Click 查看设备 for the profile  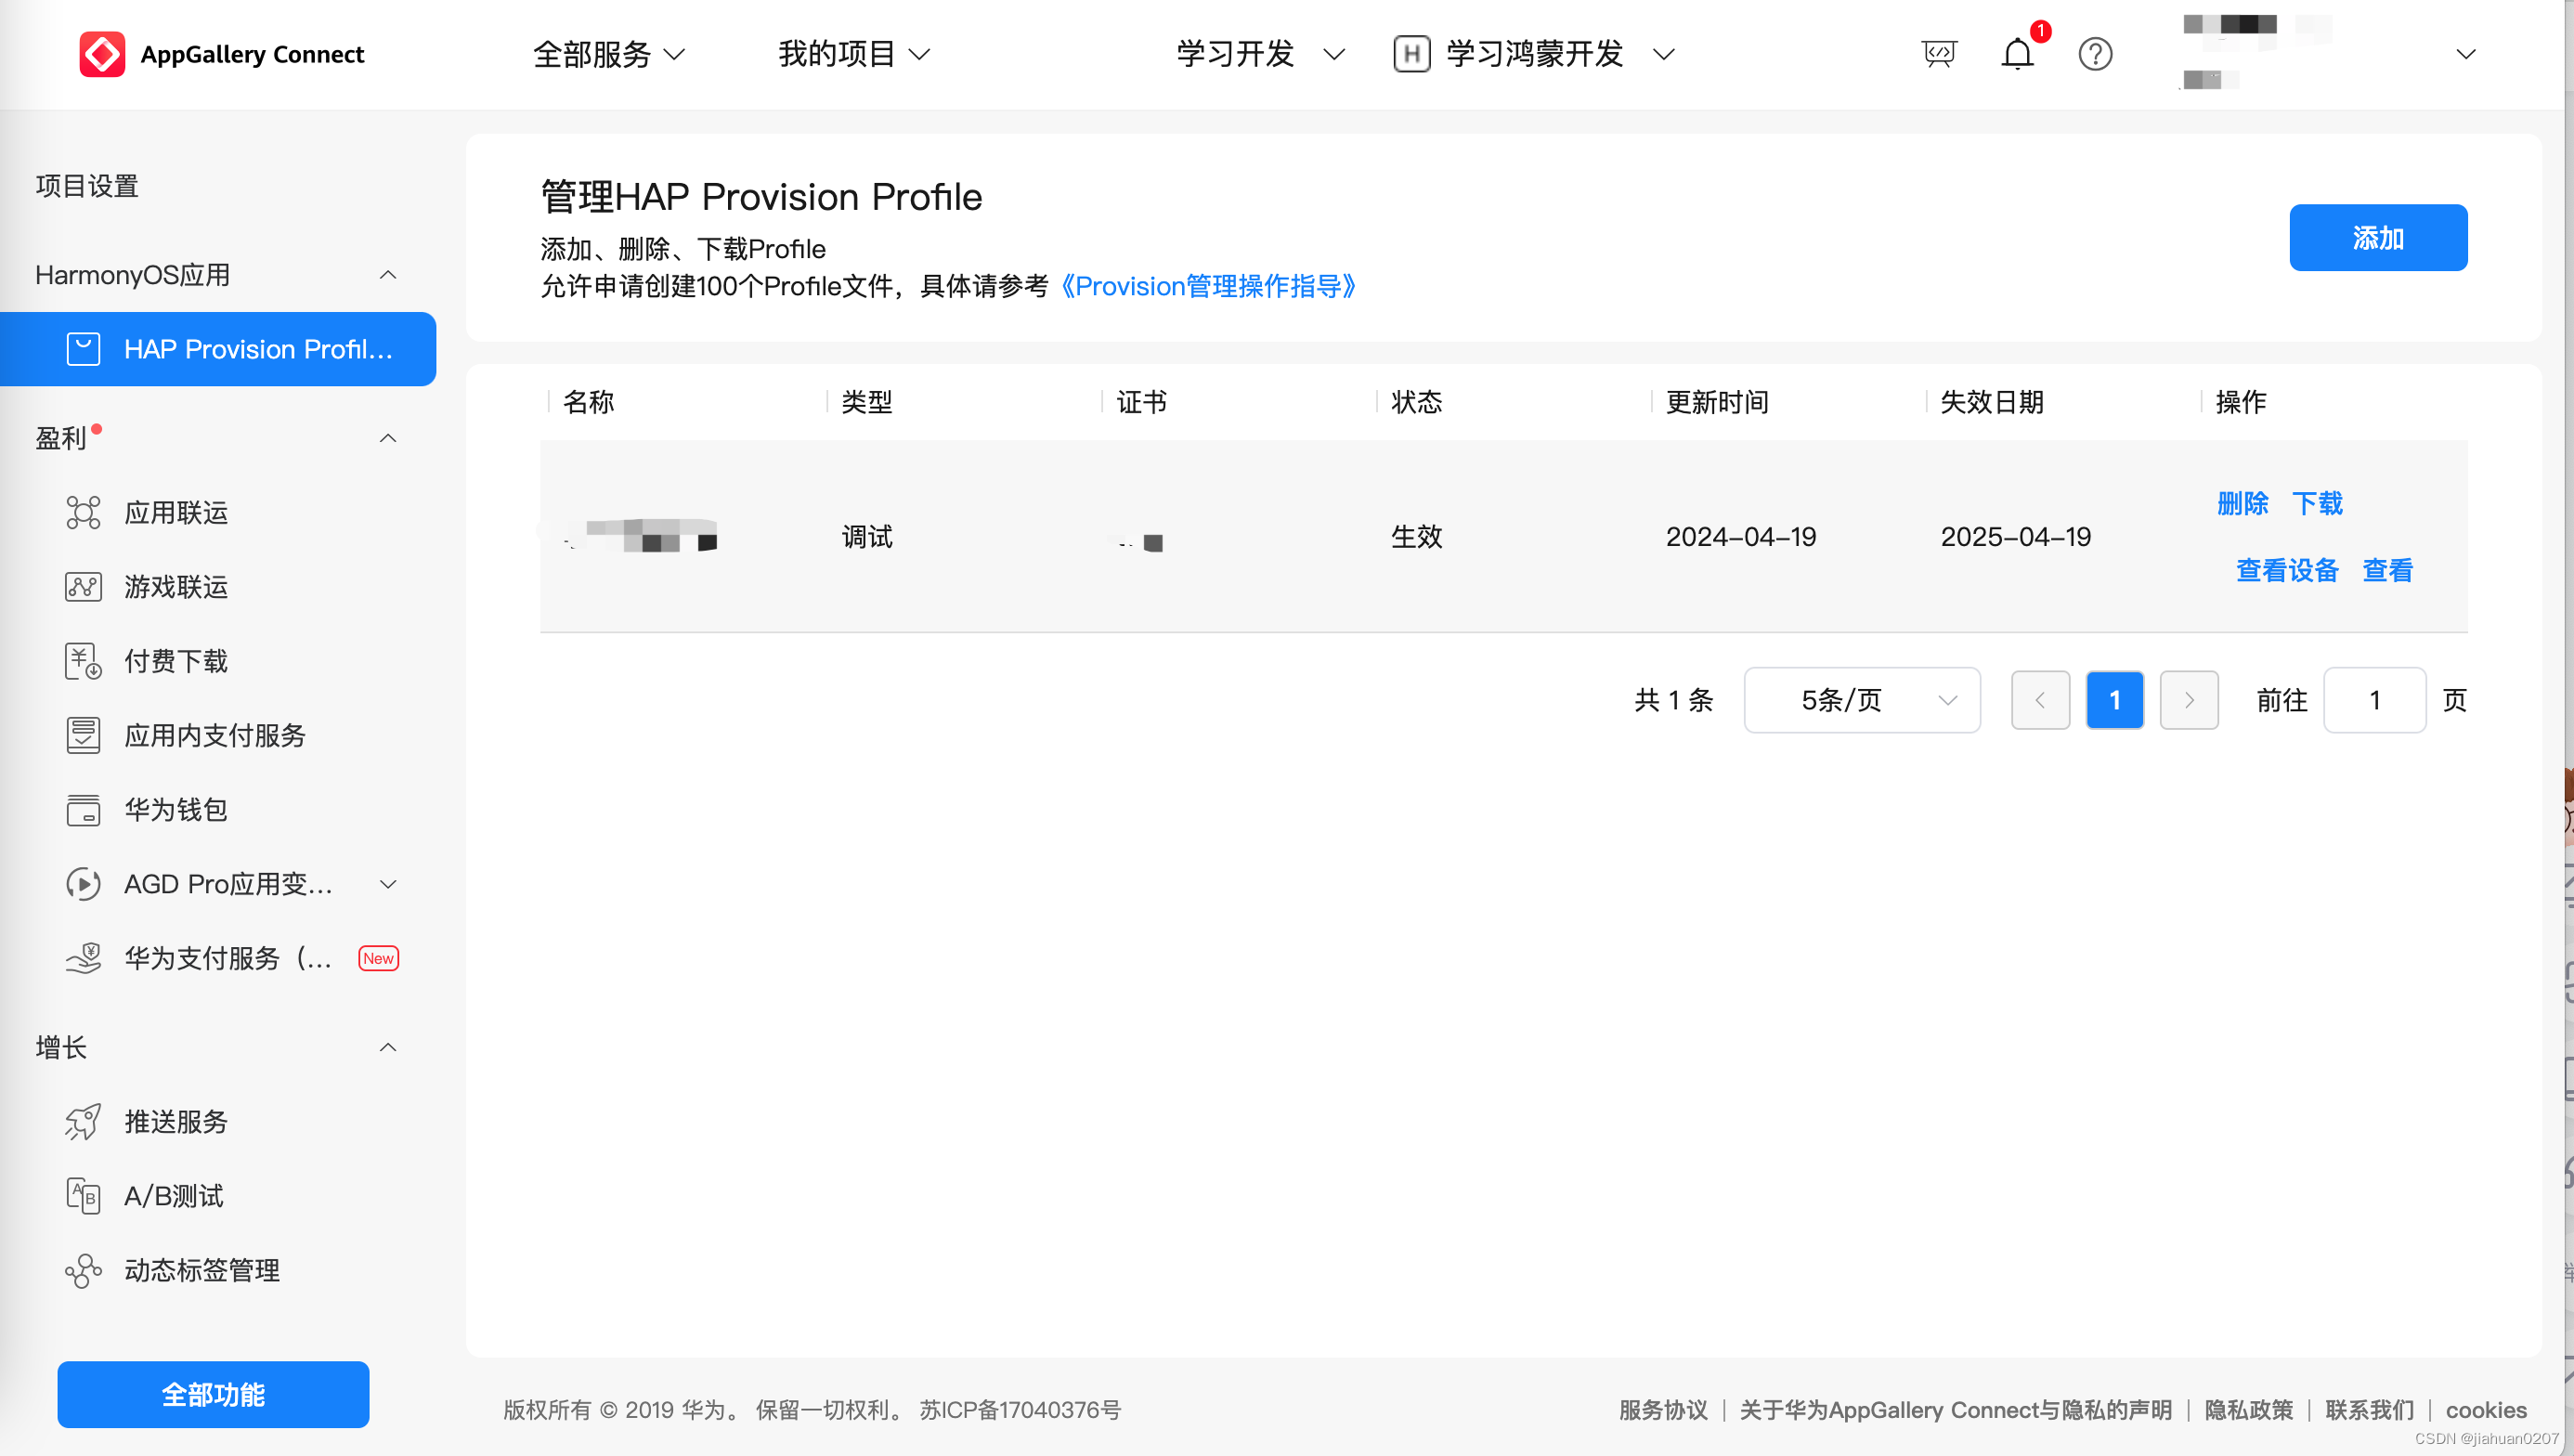(x=2287, y=570)
